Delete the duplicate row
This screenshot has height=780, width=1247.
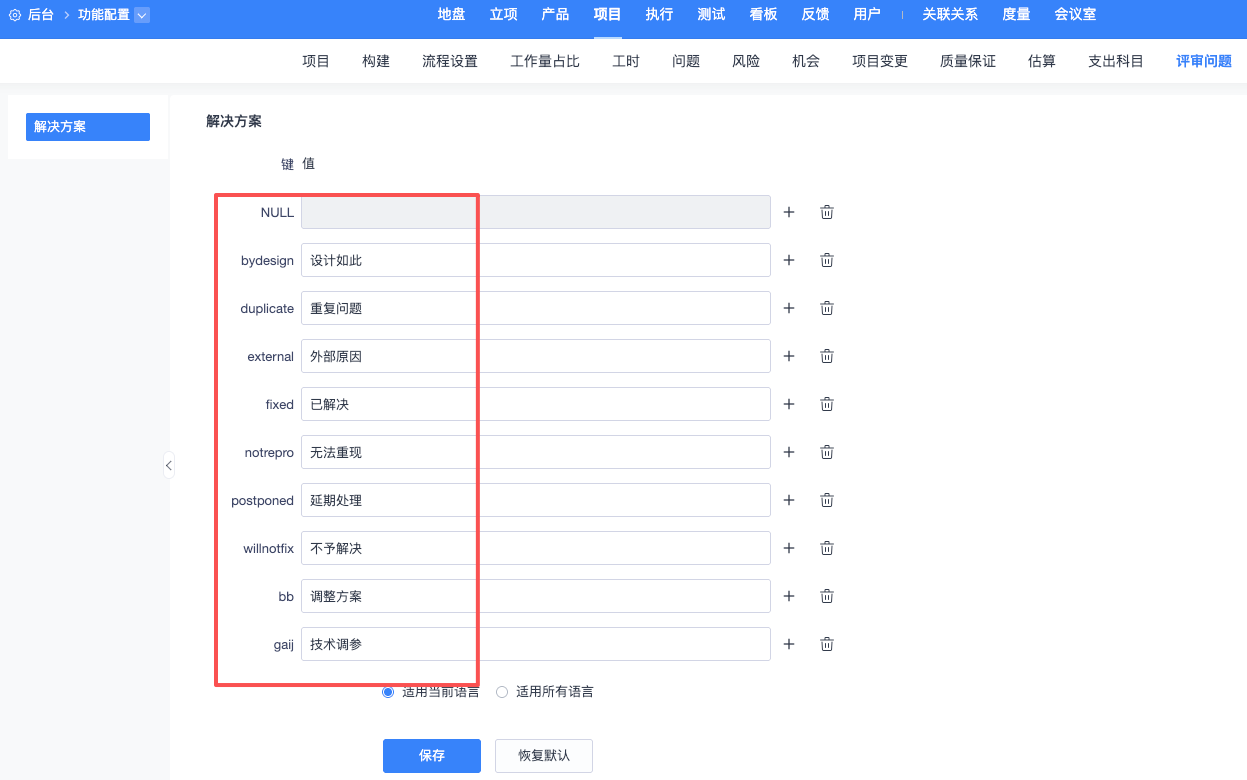(827, 308)
